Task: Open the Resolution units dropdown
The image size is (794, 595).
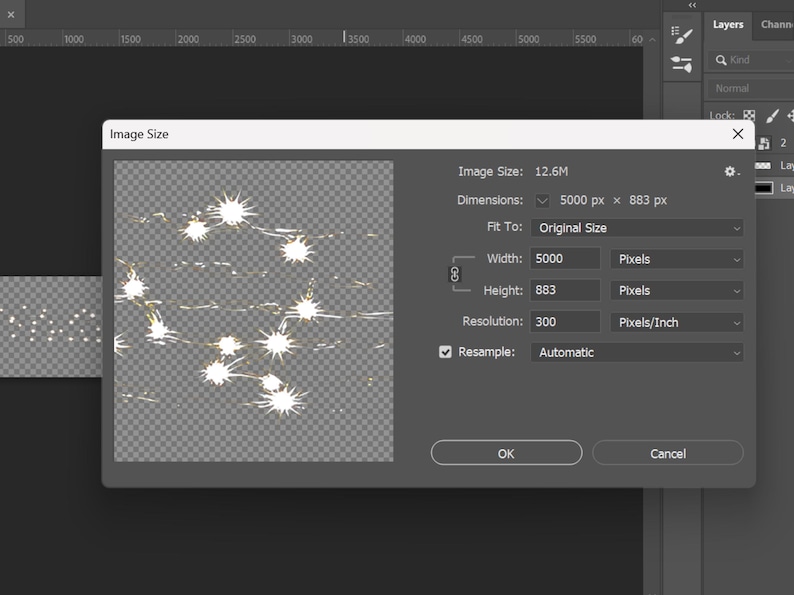Action: 677,323
